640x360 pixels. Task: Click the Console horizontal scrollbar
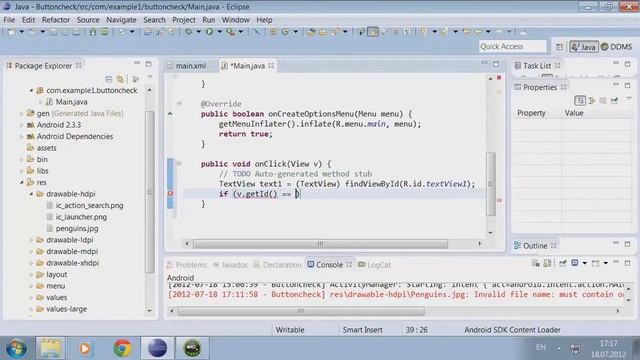[x=301, y=311]
